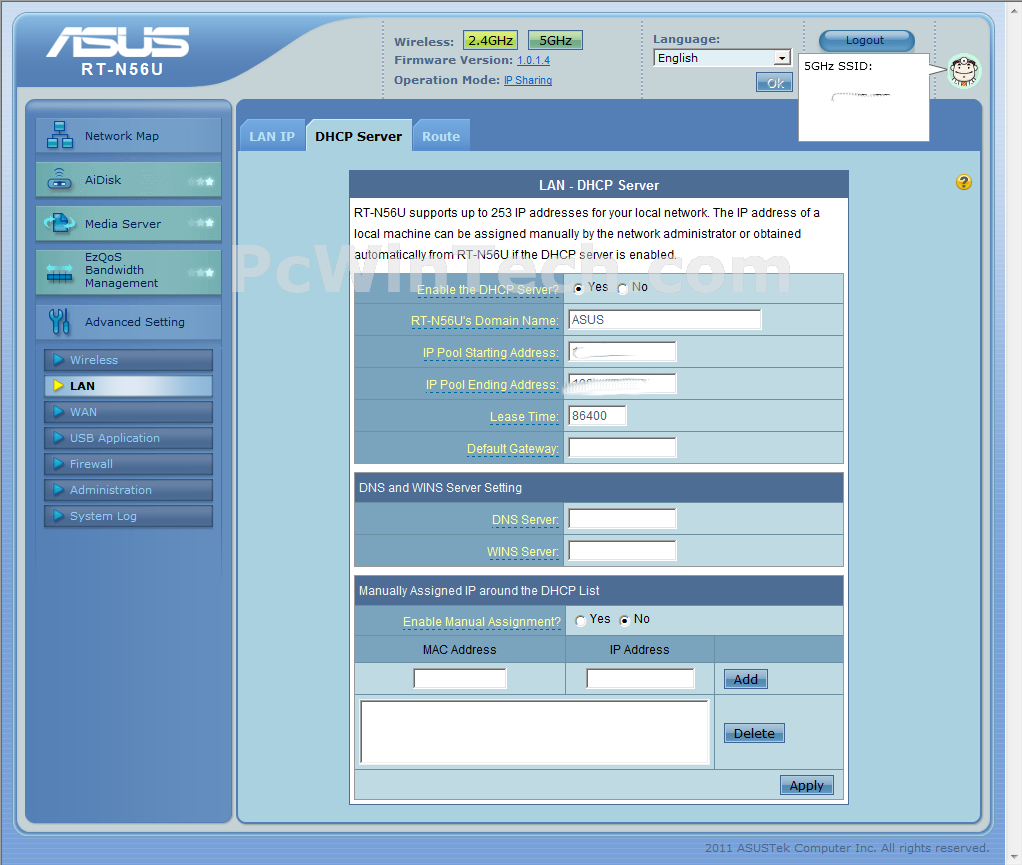This screenshot has width=1022, height=865.
Task: Focus the IP Pool Ending Address field
Action: pos(622,383)
